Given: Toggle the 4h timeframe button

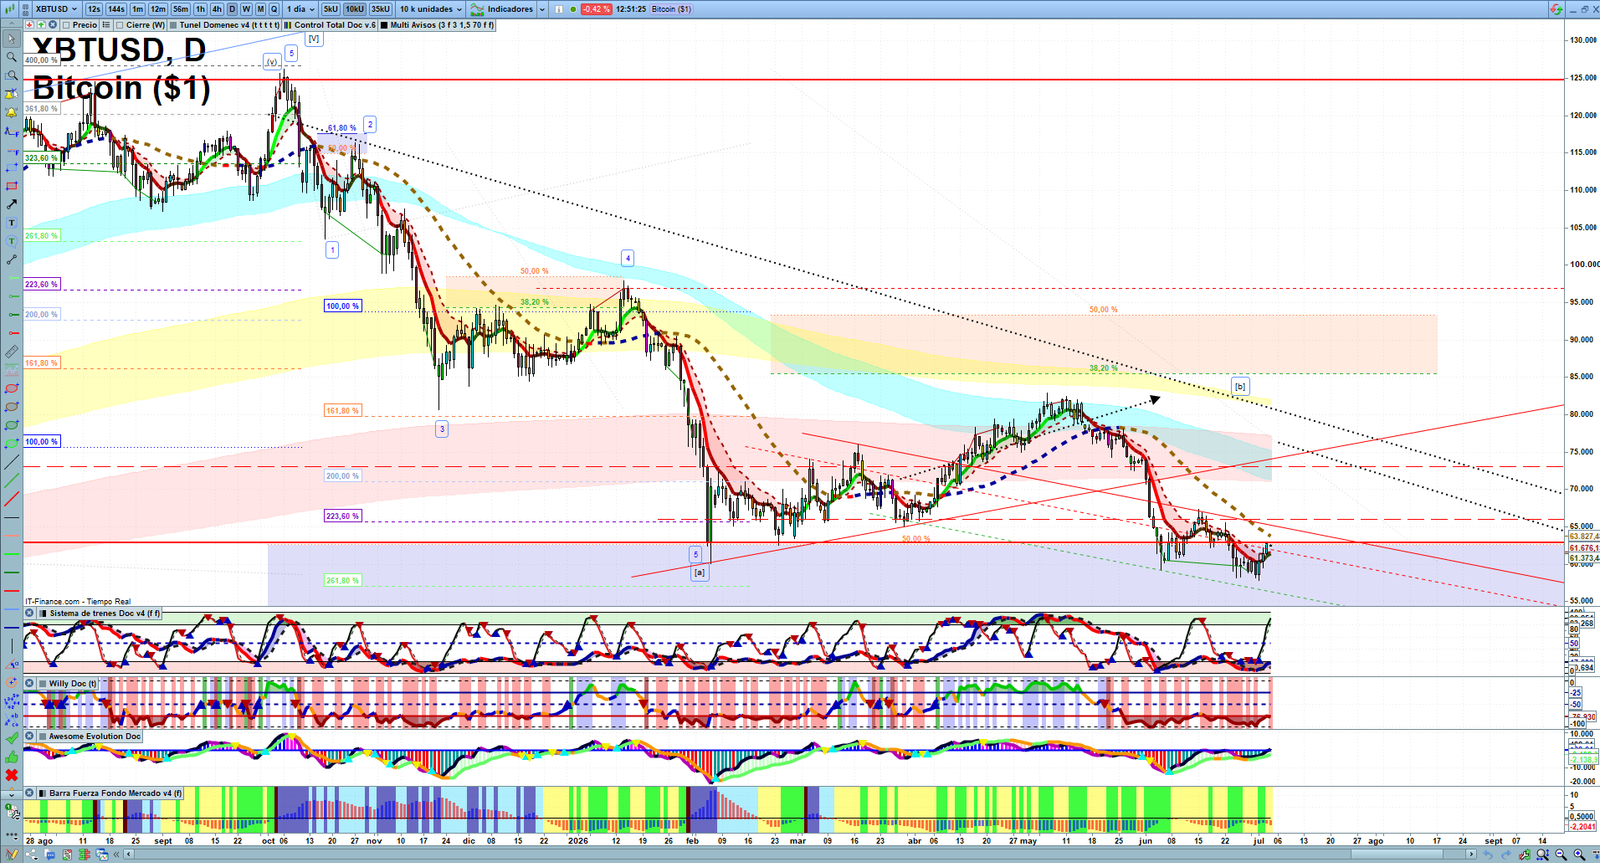Looking at the screenshot, I should tap(216, 9).
